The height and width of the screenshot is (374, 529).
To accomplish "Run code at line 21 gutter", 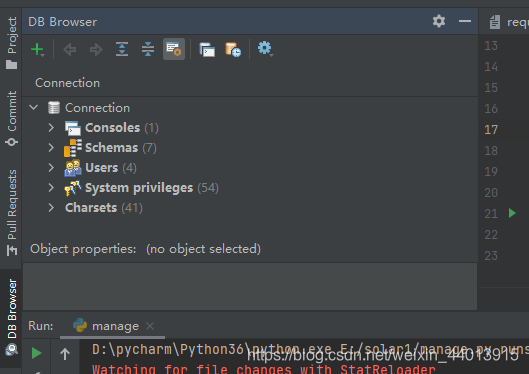I will point(512,213).
